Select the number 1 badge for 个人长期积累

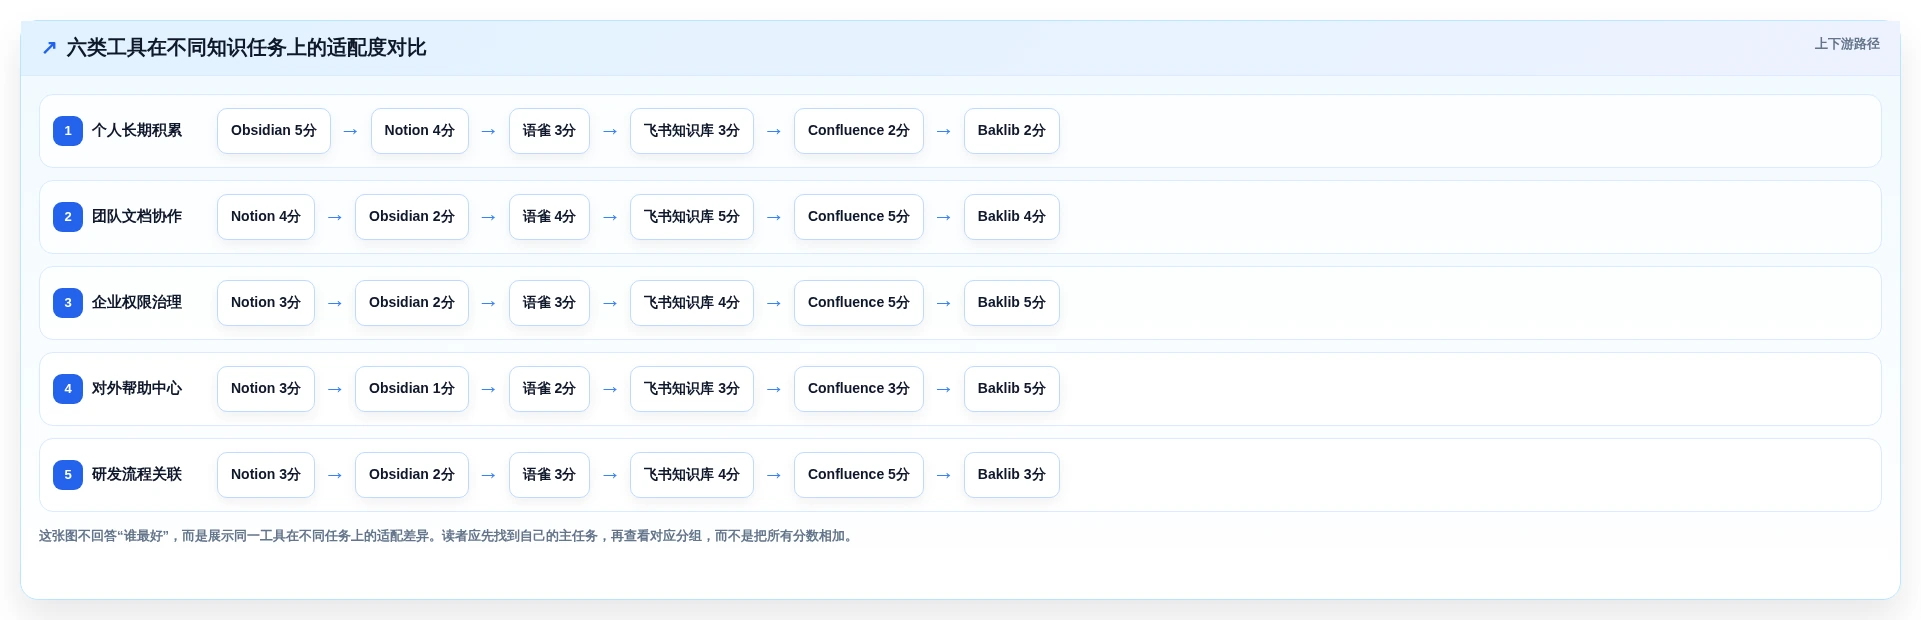point(68,131)
